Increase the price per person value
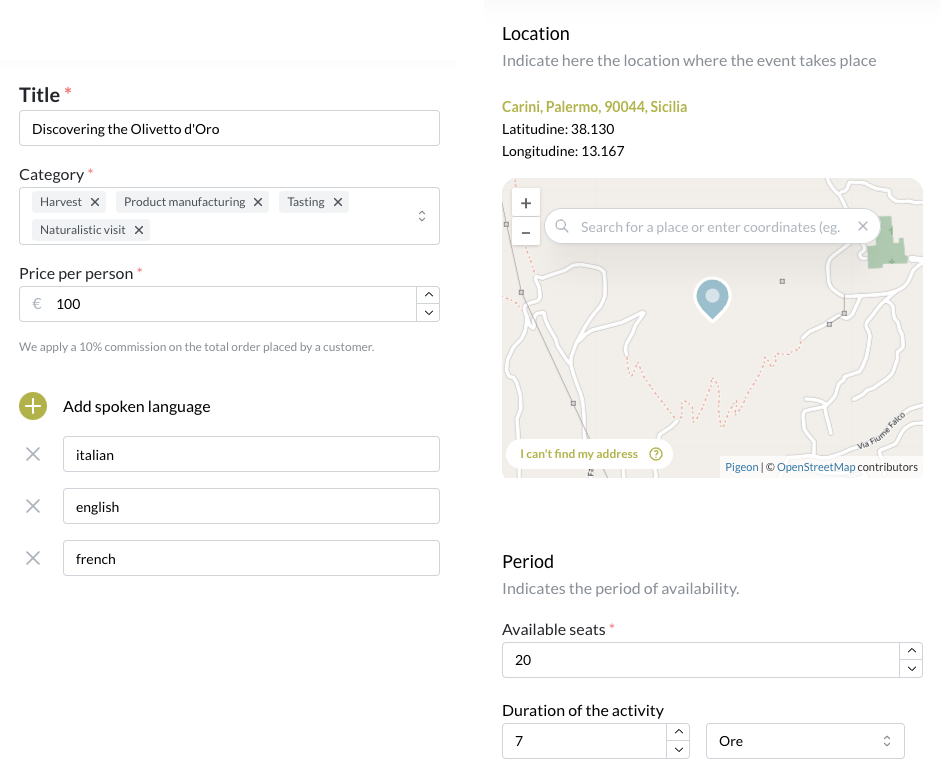The width and height of the screenshot is (941, 781). [428, 295]
